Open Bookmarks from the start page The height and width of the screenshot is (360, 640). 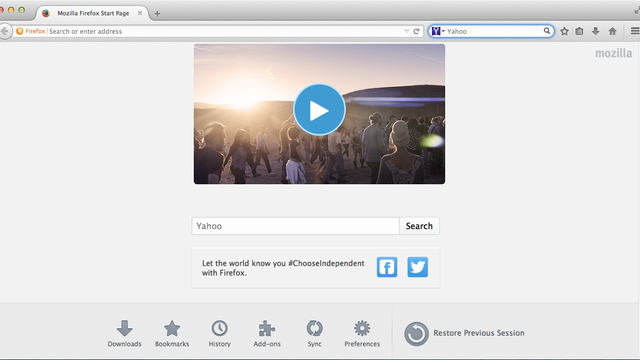coord(172,333)
